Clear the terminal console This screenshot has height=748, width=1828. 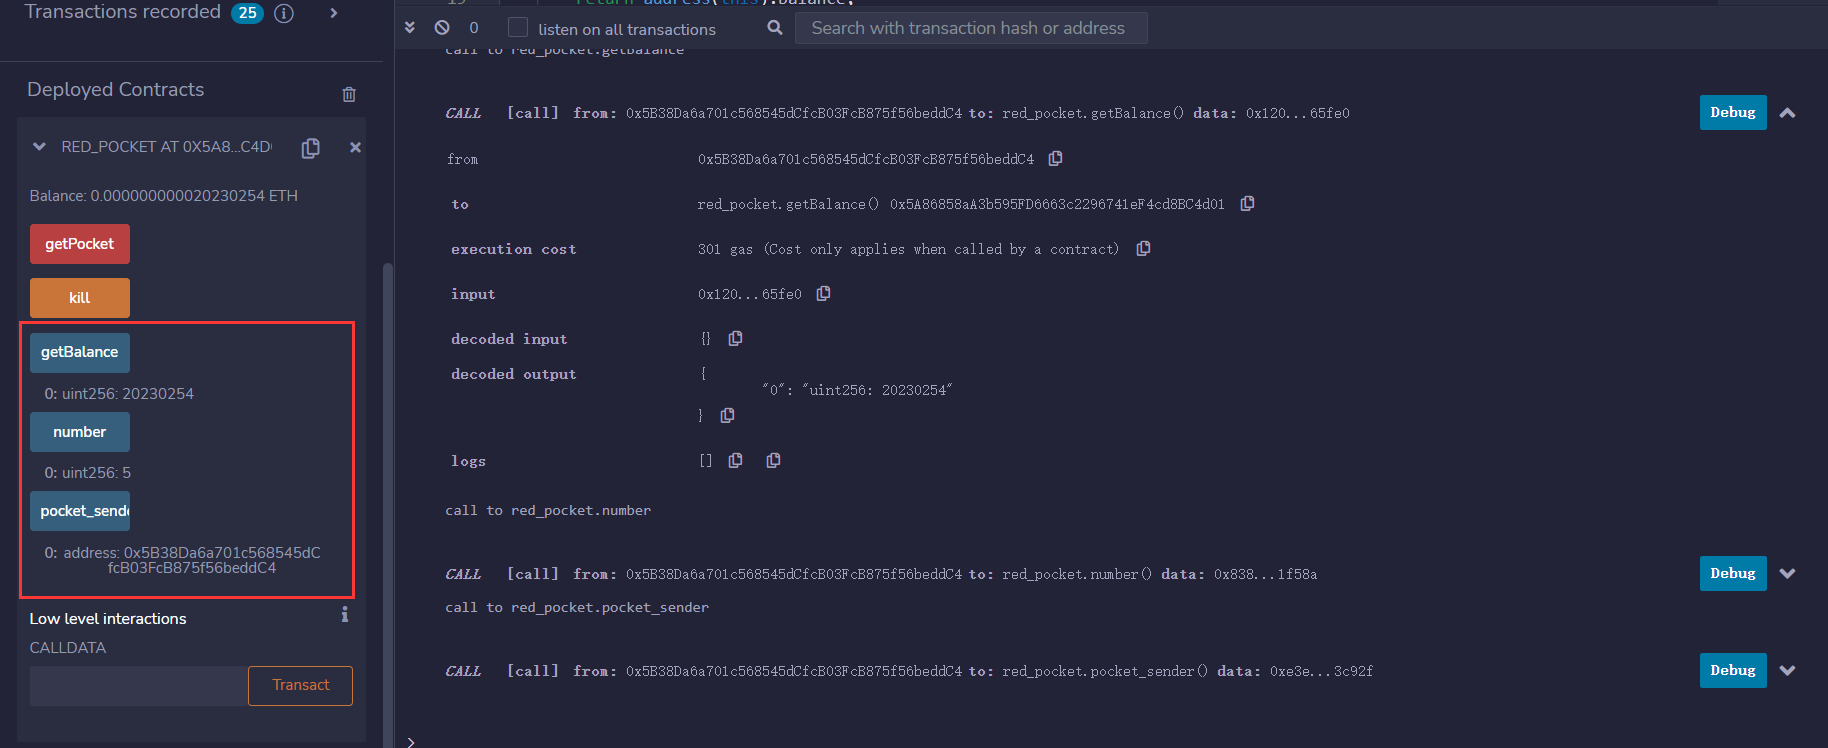coord(442,28)
